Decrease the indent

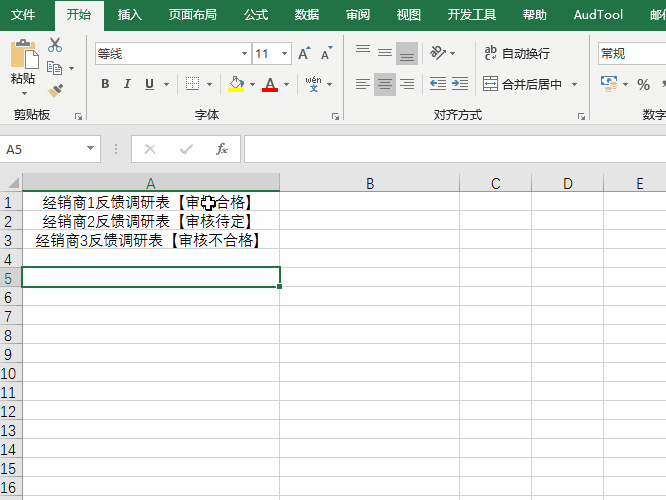[x=437, y=84]
